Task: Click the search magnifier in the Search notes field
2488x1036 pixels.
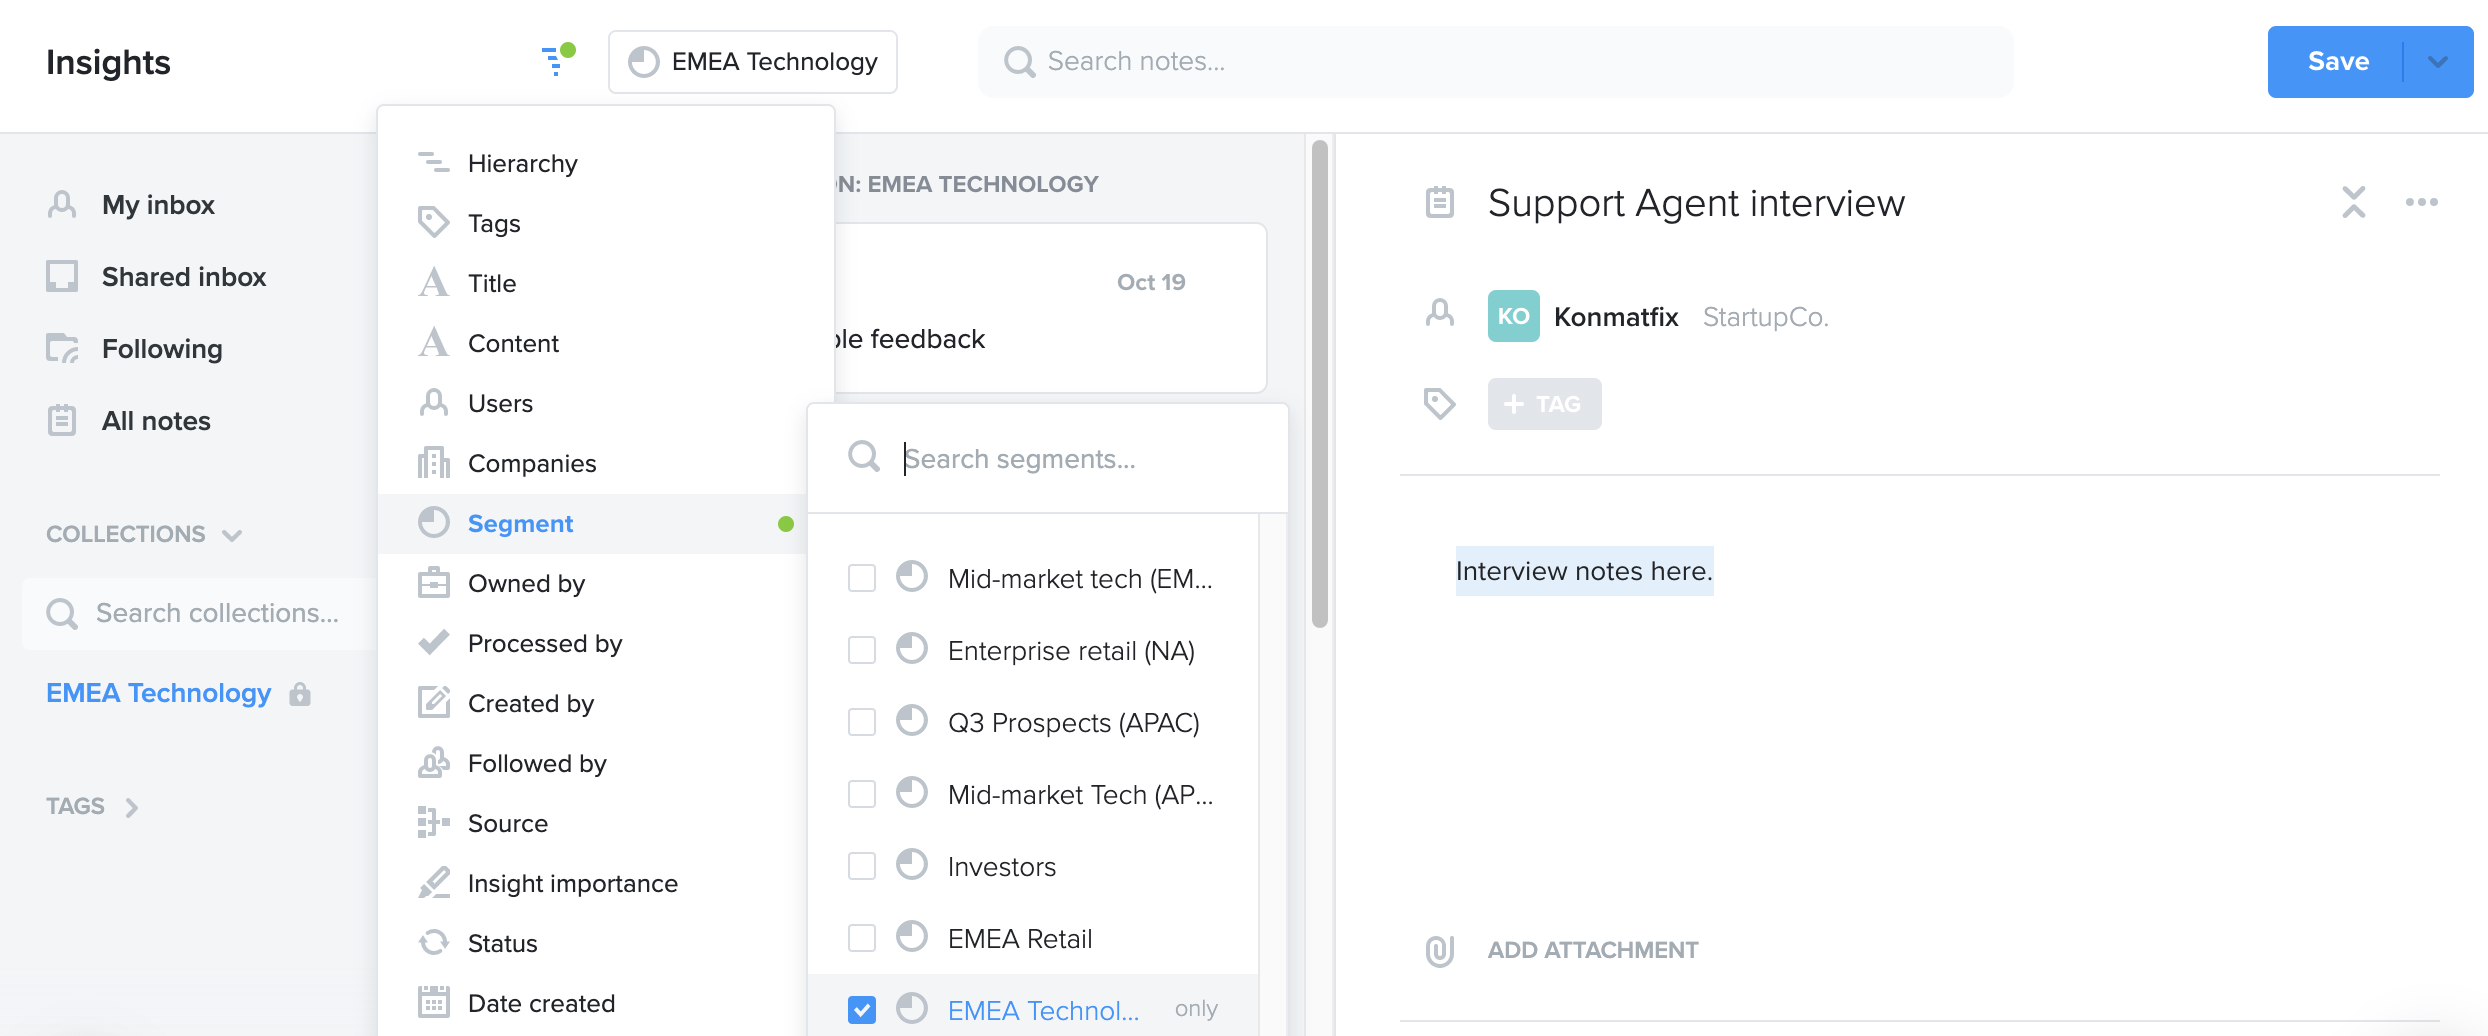Action: coord(1019,62)
